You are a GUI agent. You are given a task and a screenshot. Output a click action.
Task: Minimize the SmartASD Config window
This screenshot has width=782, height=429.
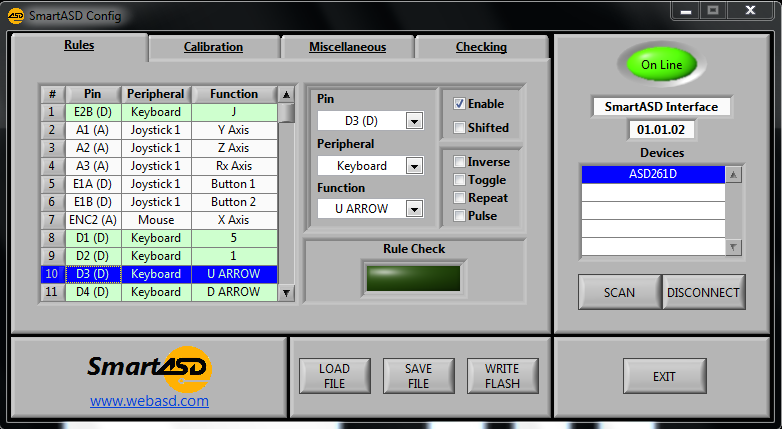point(686,10)
